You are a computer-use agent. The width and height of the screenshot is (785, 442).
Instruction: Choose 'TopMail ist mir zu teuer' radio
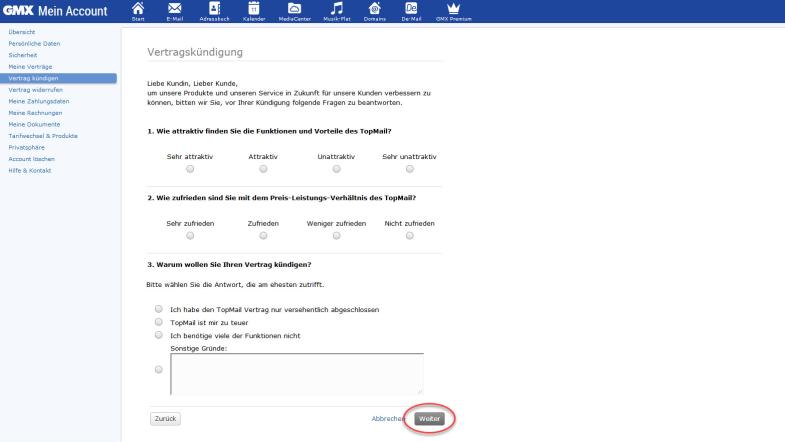(159, 322)
